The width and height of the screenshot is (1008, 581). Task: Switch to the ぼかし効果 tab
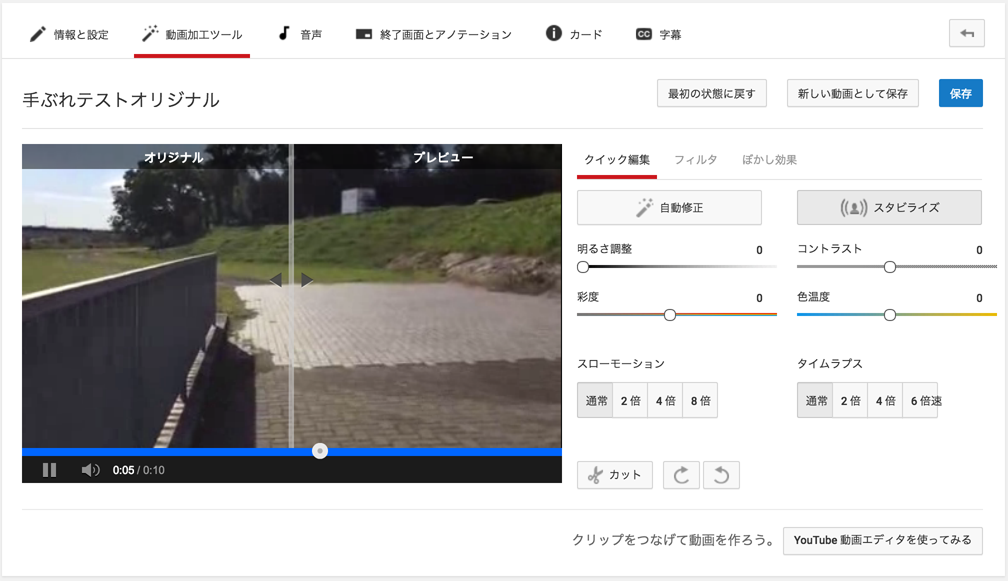[x=770, y=160]
